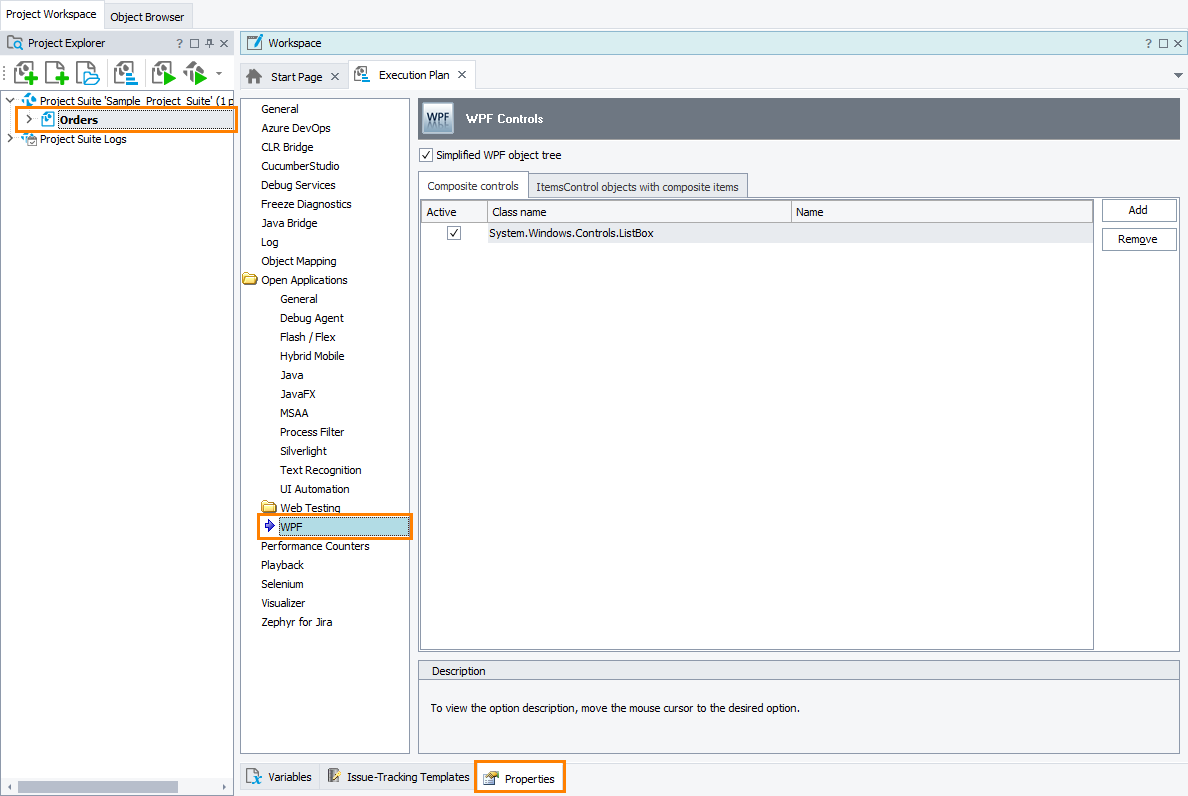Run the project using the green run icon
Viewport: 1188px width, 796px height.
pos(162,72)
